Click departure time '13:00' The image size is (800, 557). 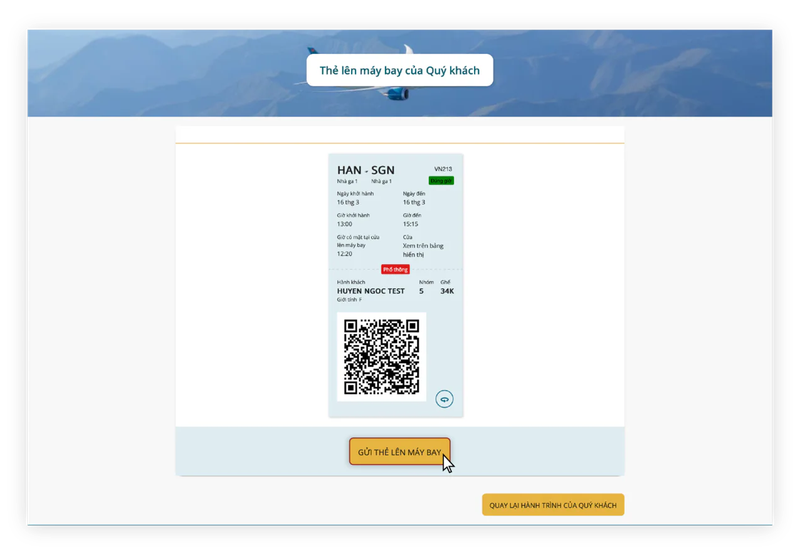point(344,224)
